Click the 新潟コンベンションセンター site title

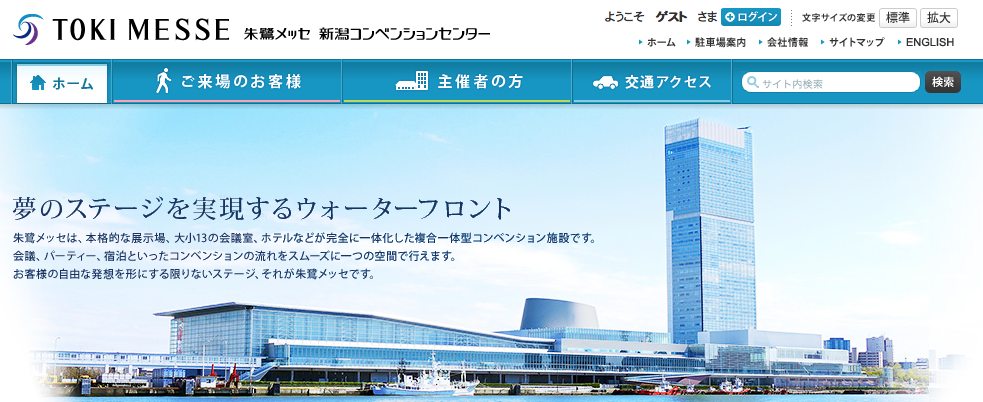click(405, 34)
